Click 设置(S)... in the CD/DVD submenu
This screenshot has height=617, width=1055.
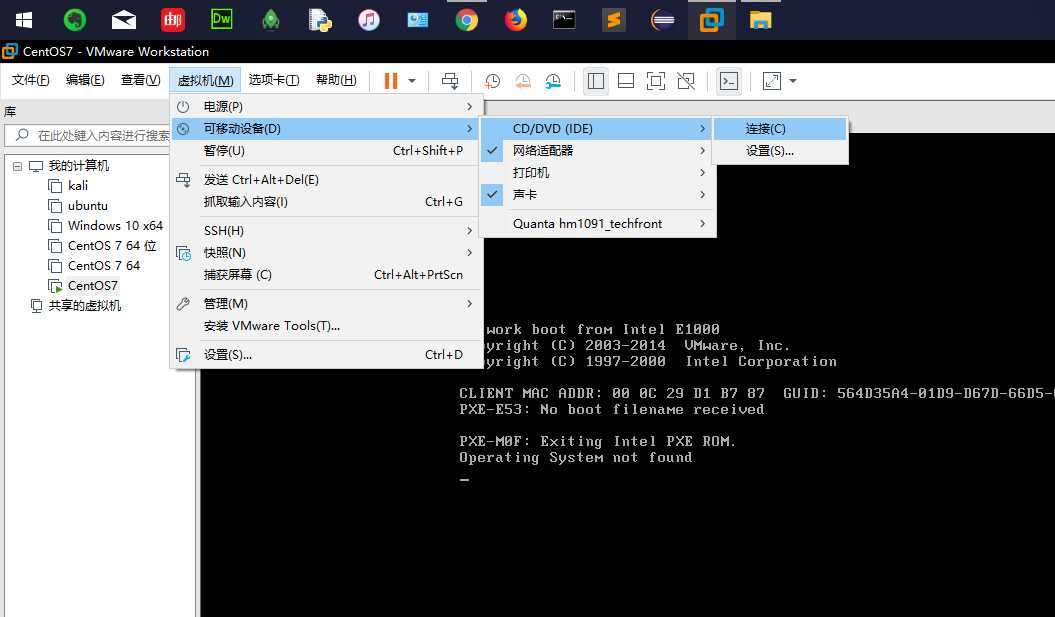(780, 151)
